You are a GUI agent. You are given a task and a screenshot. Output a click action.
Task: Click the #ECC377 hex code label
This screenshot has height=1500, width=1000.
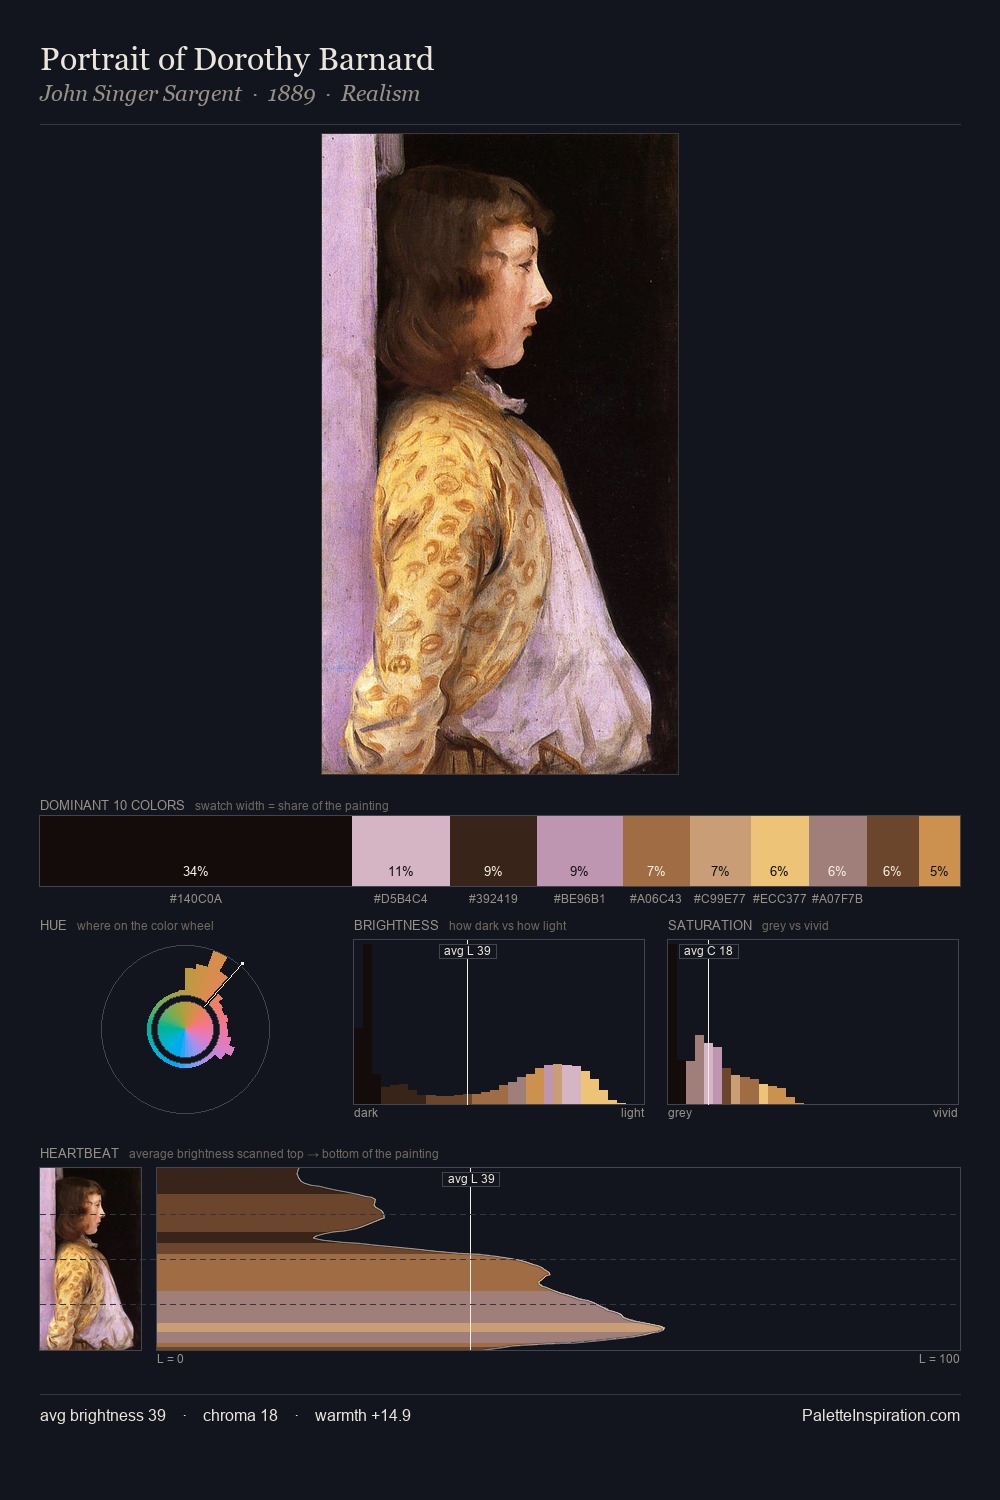(780, 899)
